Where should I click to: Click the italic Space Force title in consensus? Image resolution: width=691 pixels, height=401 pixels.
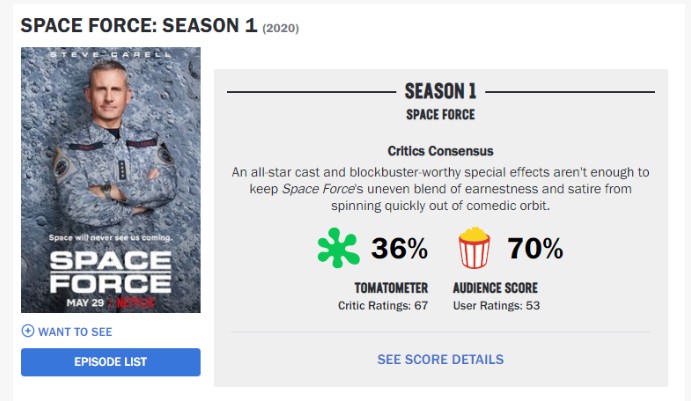[318, 189]
